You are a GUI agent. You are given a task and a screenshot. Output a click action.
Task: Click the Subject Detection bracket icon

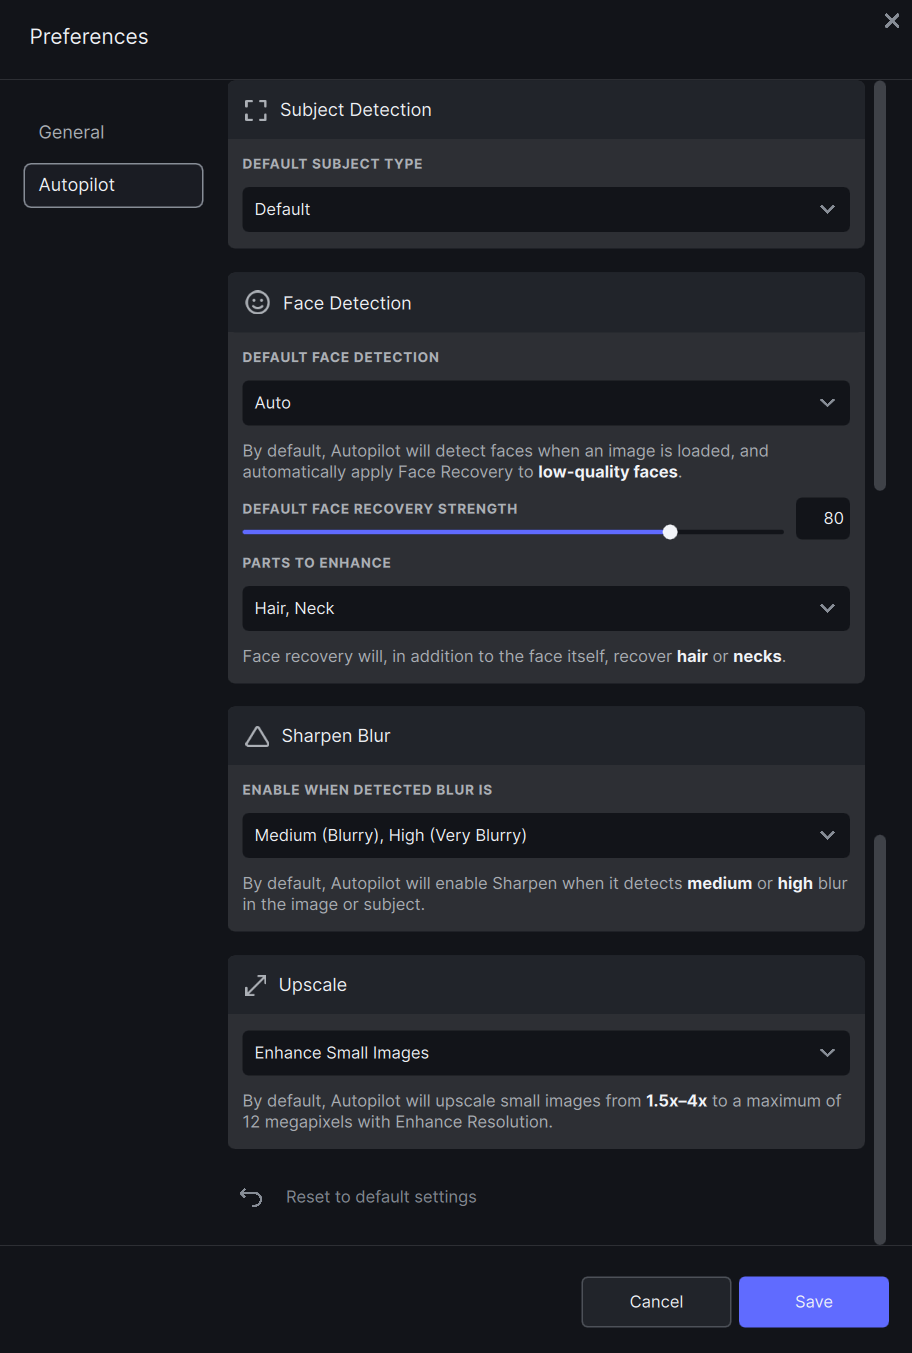tap(256, 110)
